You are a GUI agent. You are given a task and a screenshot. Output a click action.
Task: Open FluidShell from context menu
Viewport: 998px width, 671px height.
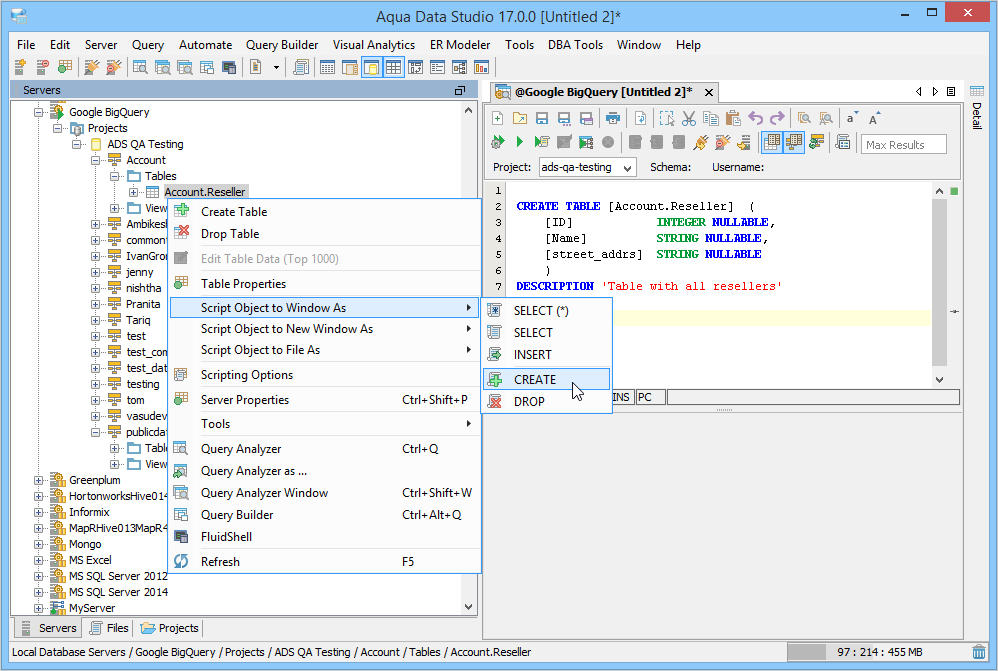pos(325,537)
